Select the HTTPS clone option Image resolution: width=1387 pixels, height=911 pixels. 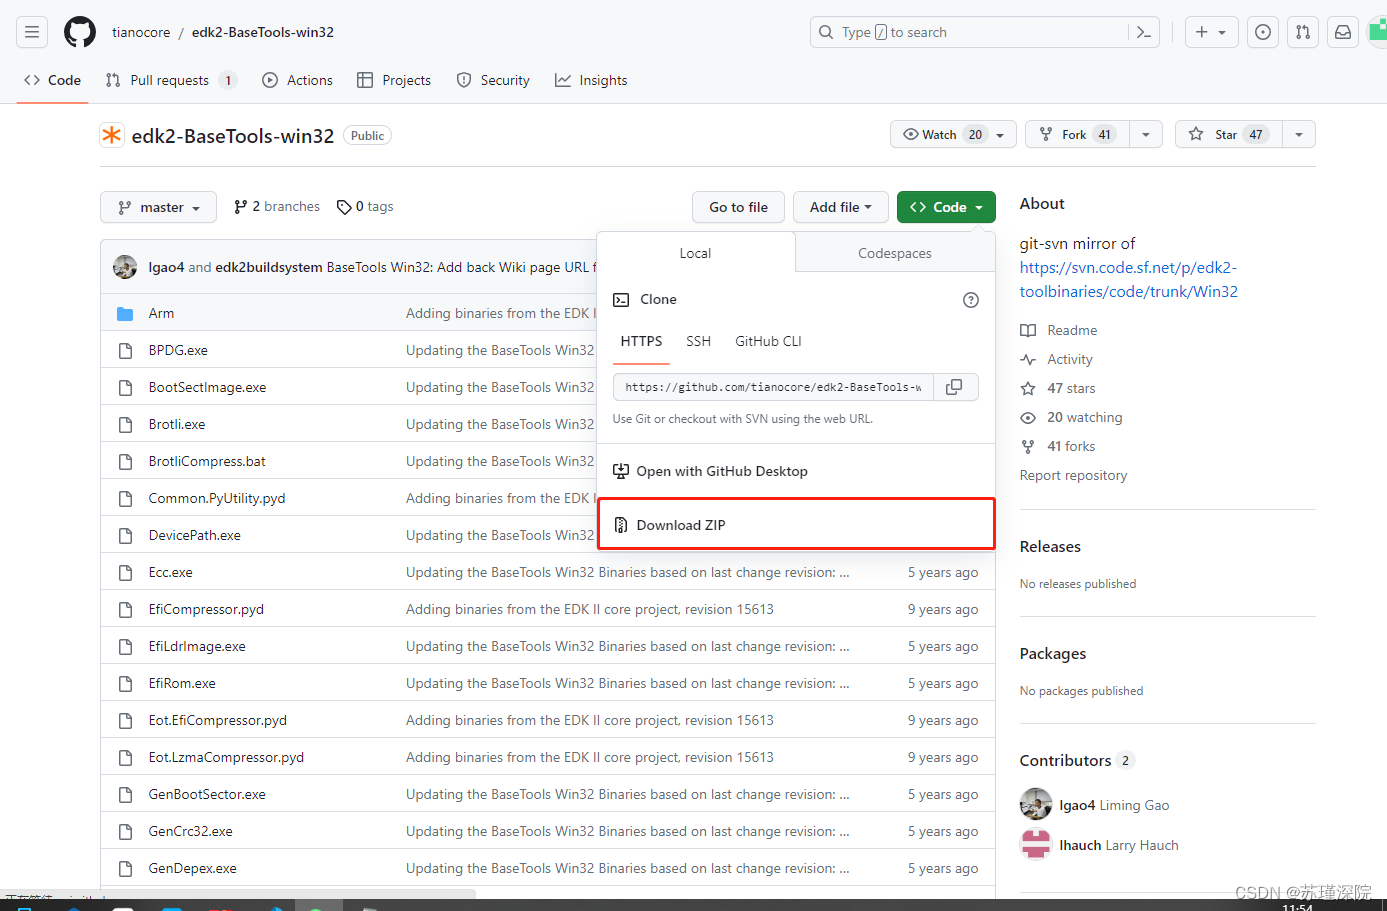pyautogui.click(x=641, y=341)
